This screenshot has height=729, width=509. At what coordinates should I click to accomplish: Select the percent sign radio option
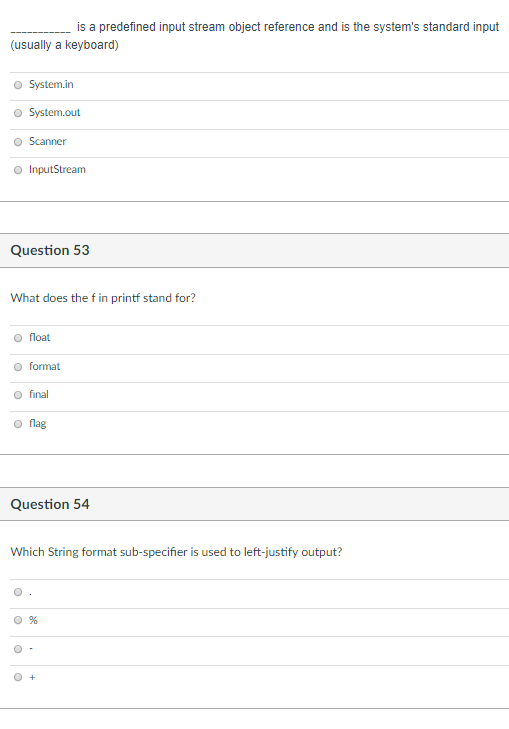click(18, 620)
